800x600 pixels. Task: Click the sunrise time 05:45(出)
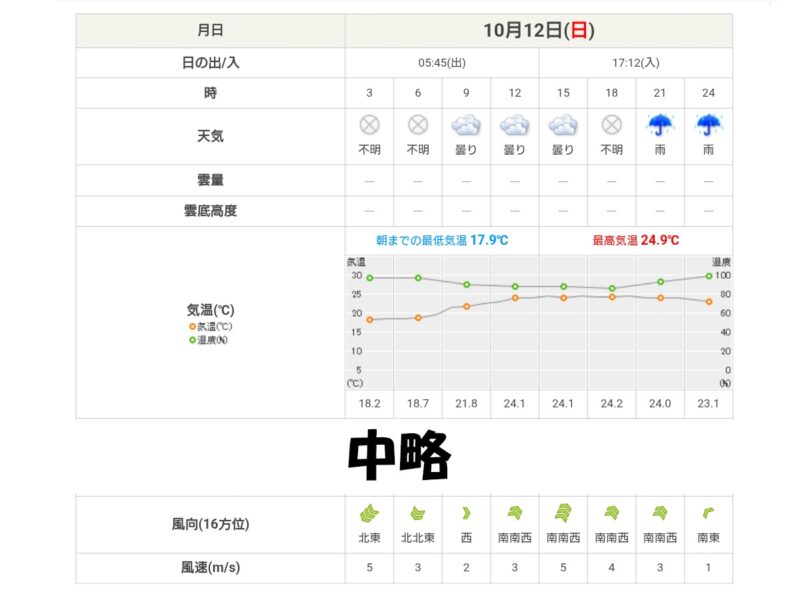pos(441,63)
